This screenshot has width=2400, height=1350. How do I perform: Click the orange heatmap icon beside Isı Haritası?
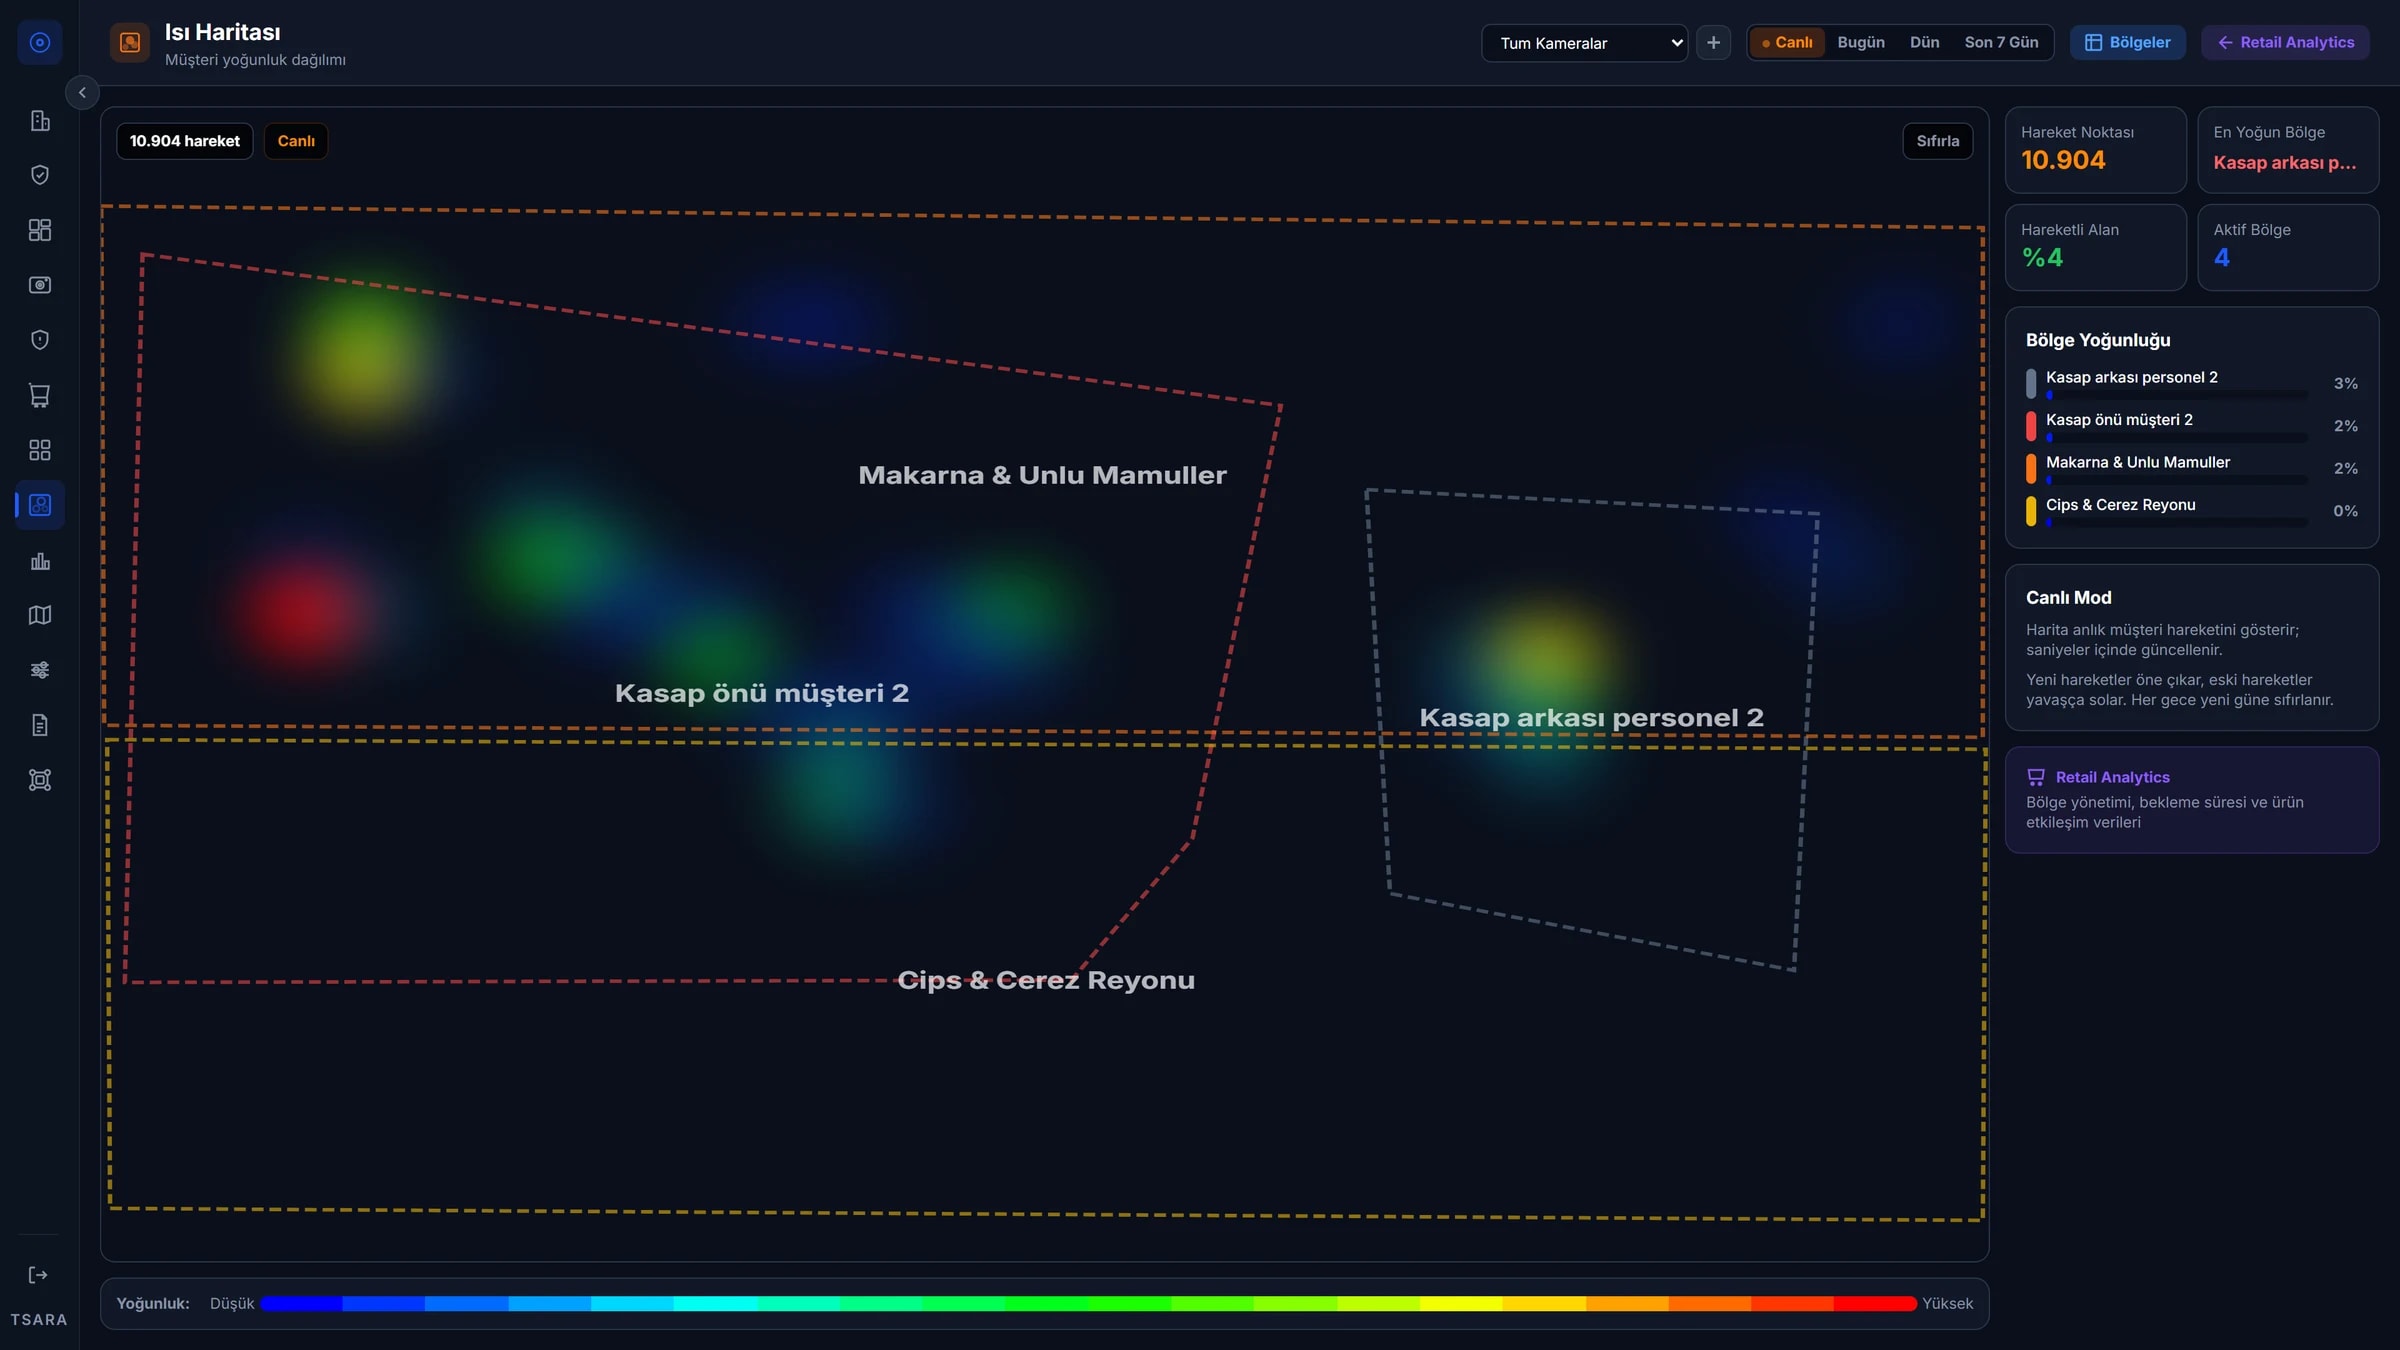130,42
